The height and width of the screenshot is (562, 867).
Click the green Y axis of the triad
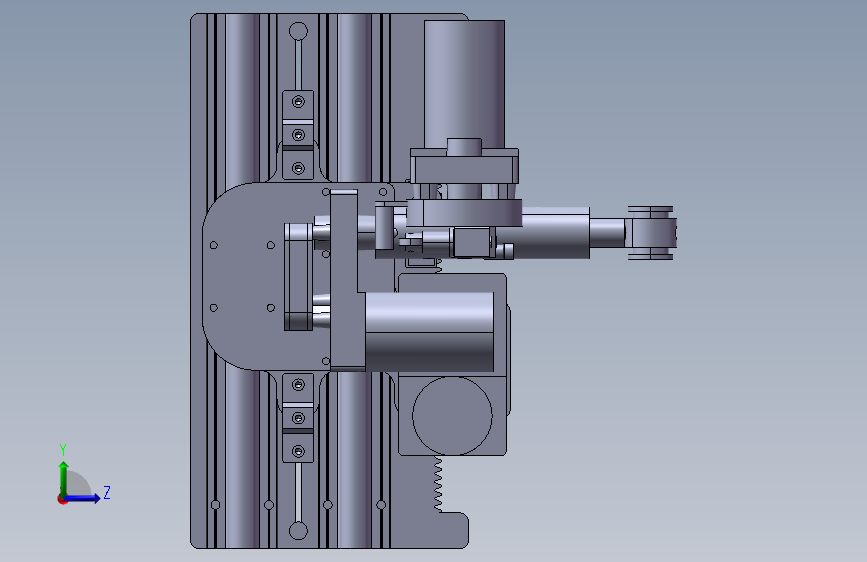click(x=64, y=479)
